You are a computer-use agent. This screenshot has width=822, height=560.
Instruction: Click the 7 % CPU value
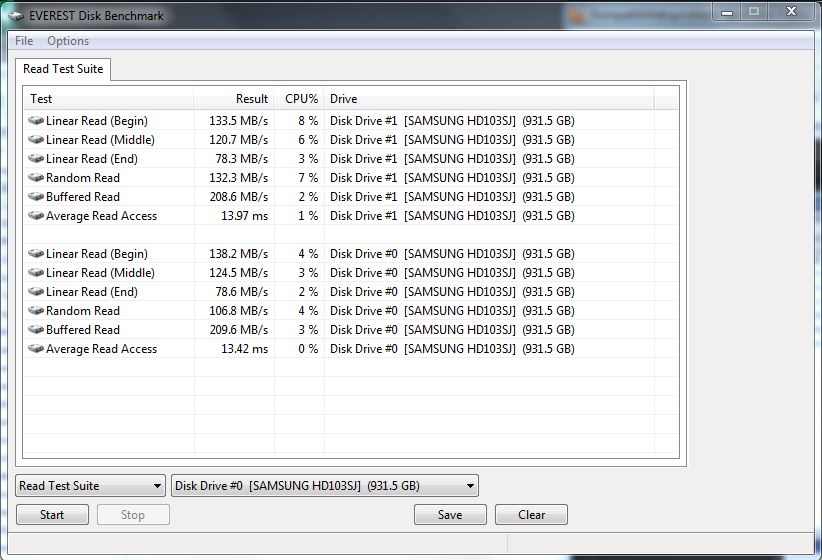(x=308, y=178)
